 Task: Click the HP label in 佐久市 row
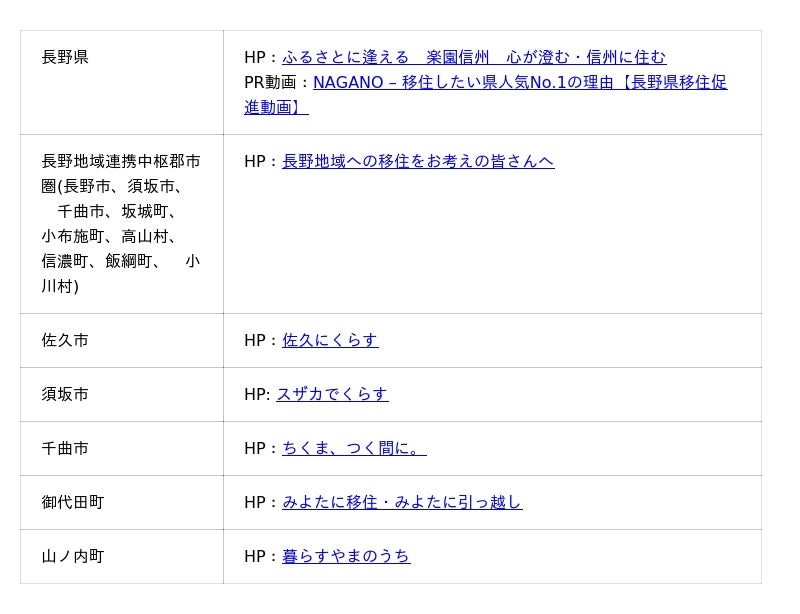[255, 340]
